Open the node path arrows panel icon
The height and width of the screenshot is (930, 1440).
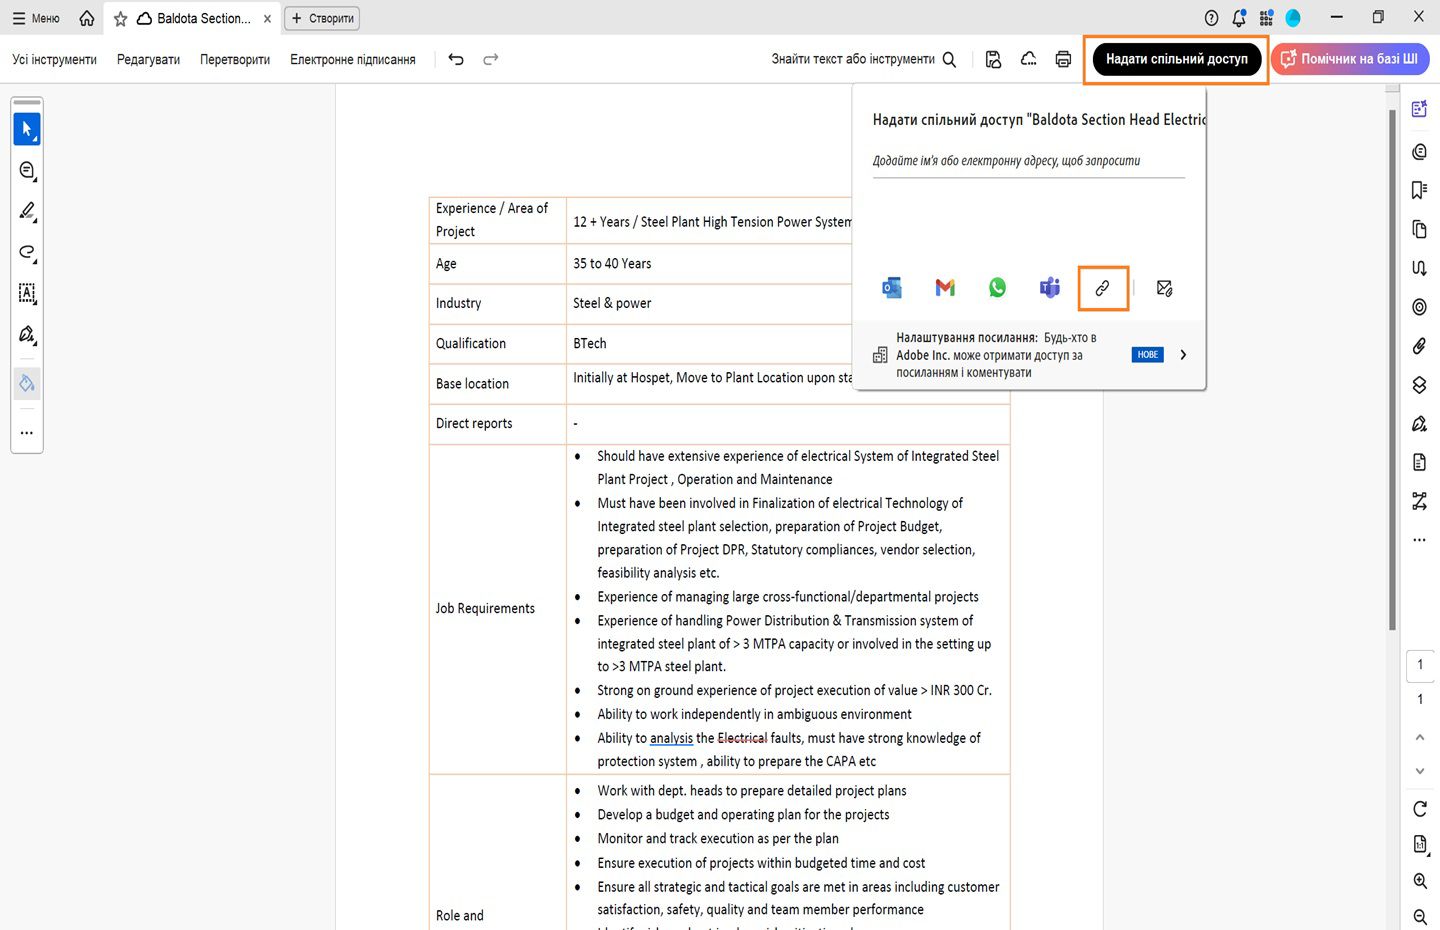pyautogui.click(x=1419, y=501)
